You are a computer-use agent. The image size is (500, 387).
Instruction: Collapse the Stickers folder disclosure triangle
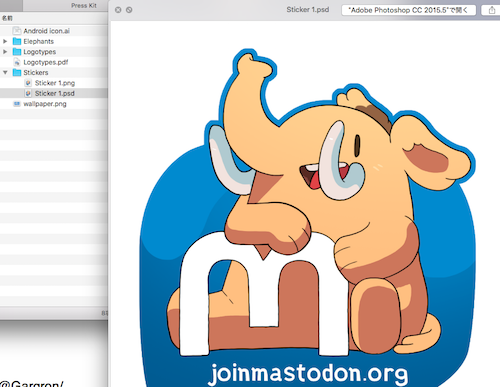pos(5,72)
